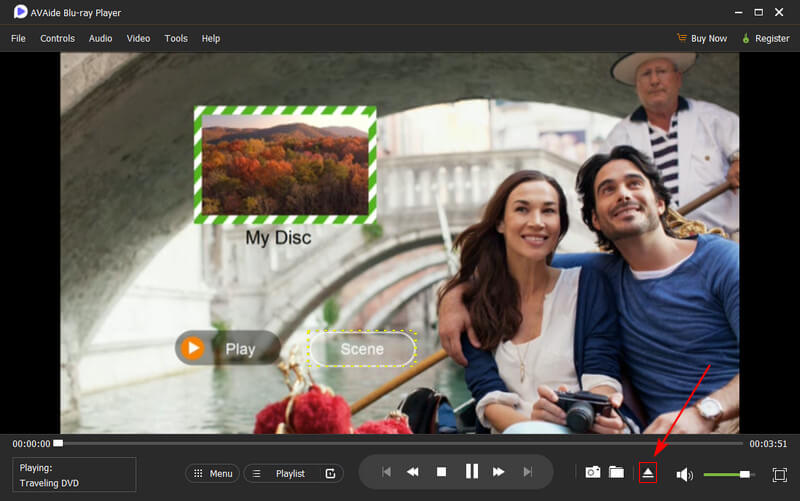
Task: Click the eject disc button
Action: (648, 472)
